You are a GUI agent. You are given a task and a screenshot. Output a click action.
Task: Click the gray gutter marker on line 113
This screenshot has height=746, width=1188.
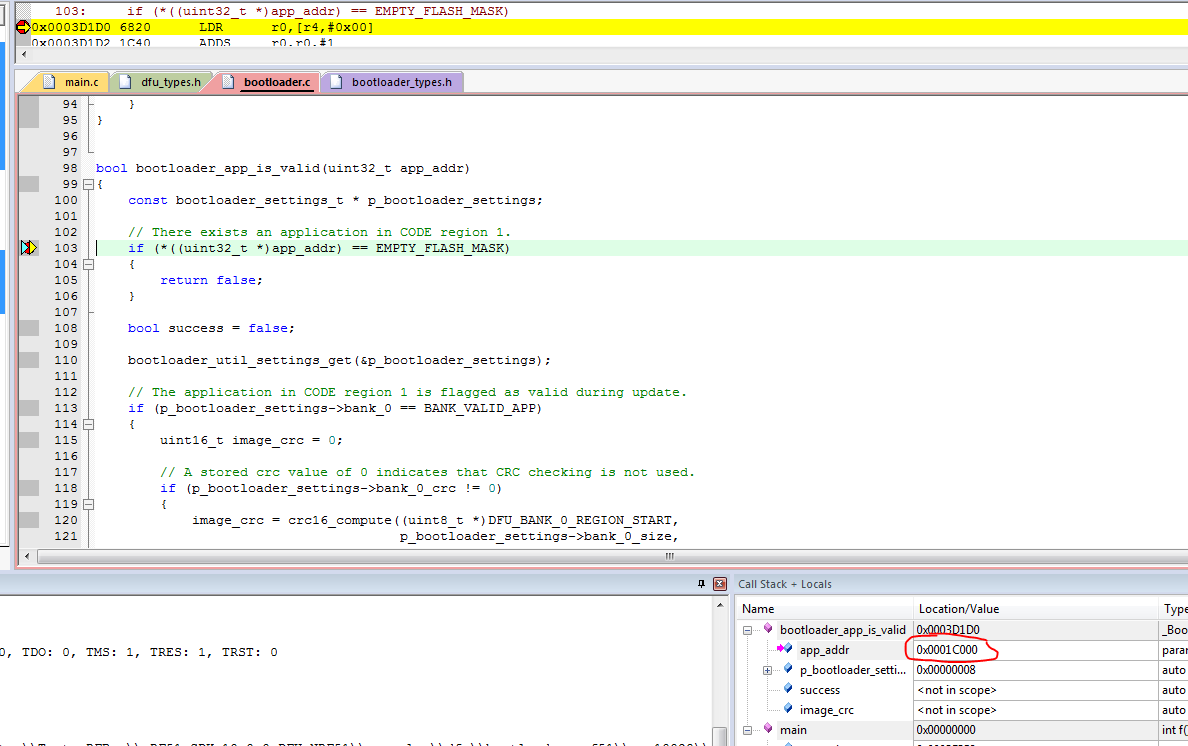[x=29, y=408]
